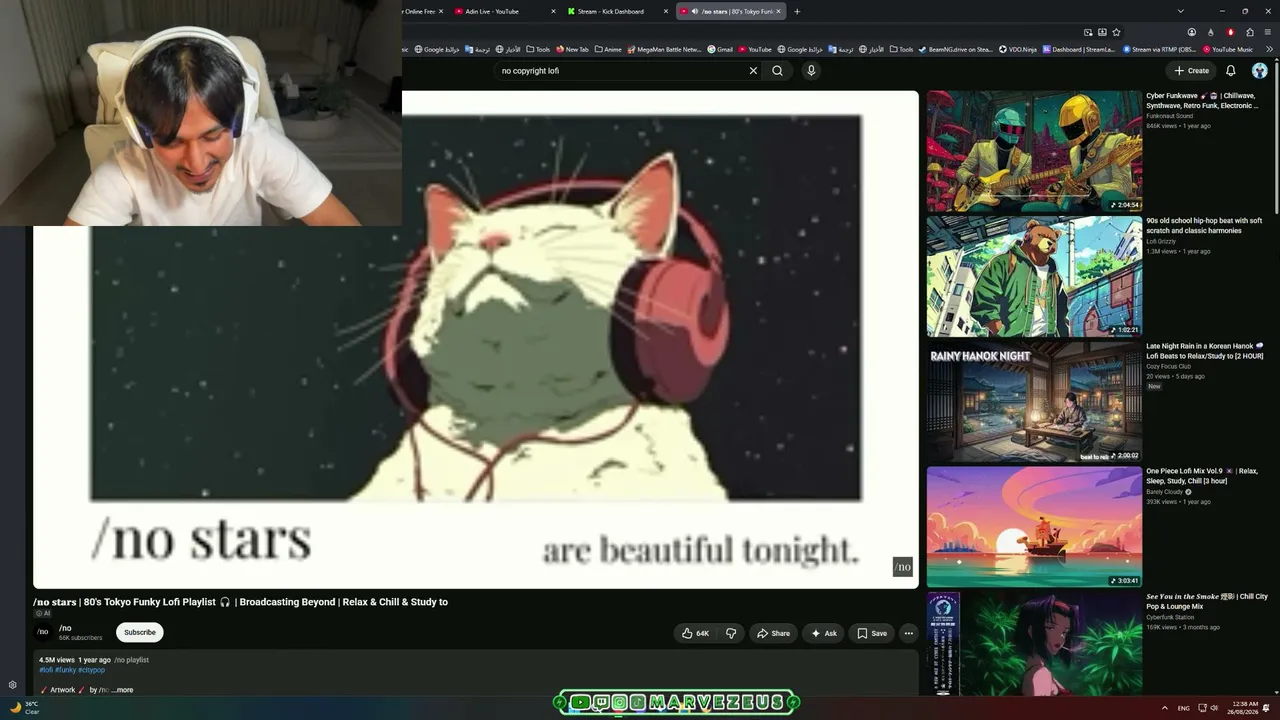Open the #funky hashtag link

65,670
